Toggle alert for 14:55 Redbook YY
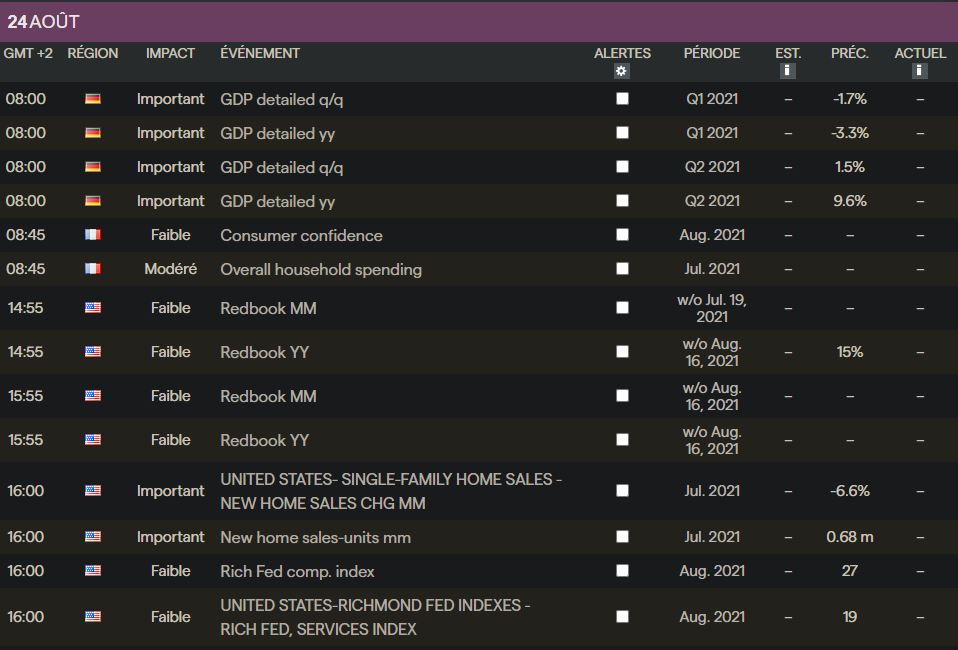Viewport: 958px width, 650px height. click(x=622, y=351)
